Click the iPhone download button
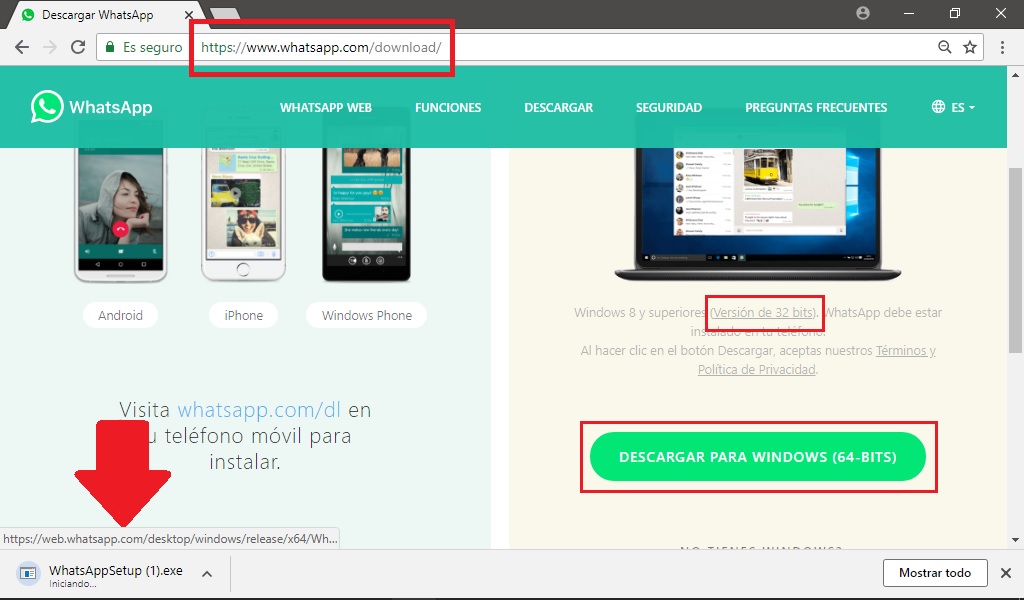Viewport: 1024px width, 600px height. tap(244, 315)
